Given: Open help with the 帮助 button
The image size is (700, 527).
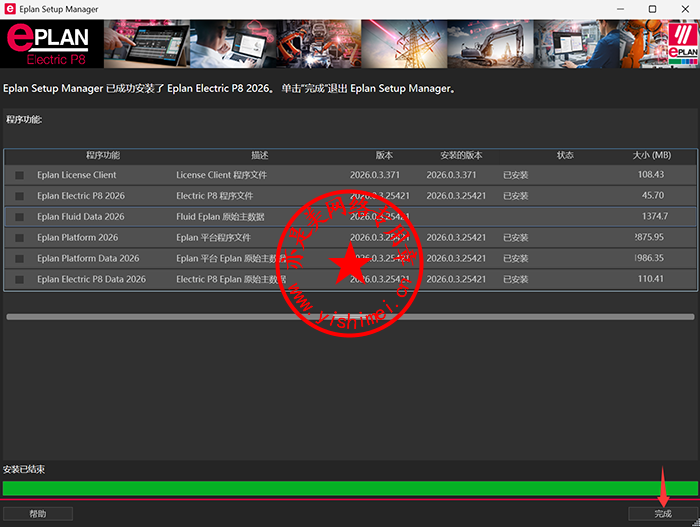Looking at the screenshot, I should tap(38, 514).
